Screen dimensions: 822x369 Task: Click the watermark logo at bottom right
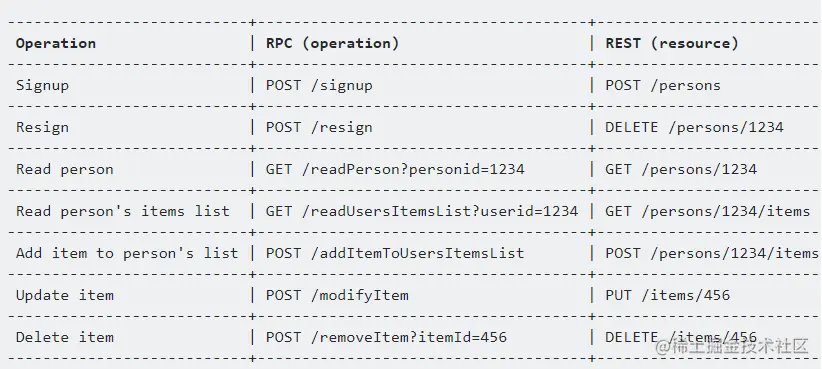pyautogui.click(x=733, y=347)
